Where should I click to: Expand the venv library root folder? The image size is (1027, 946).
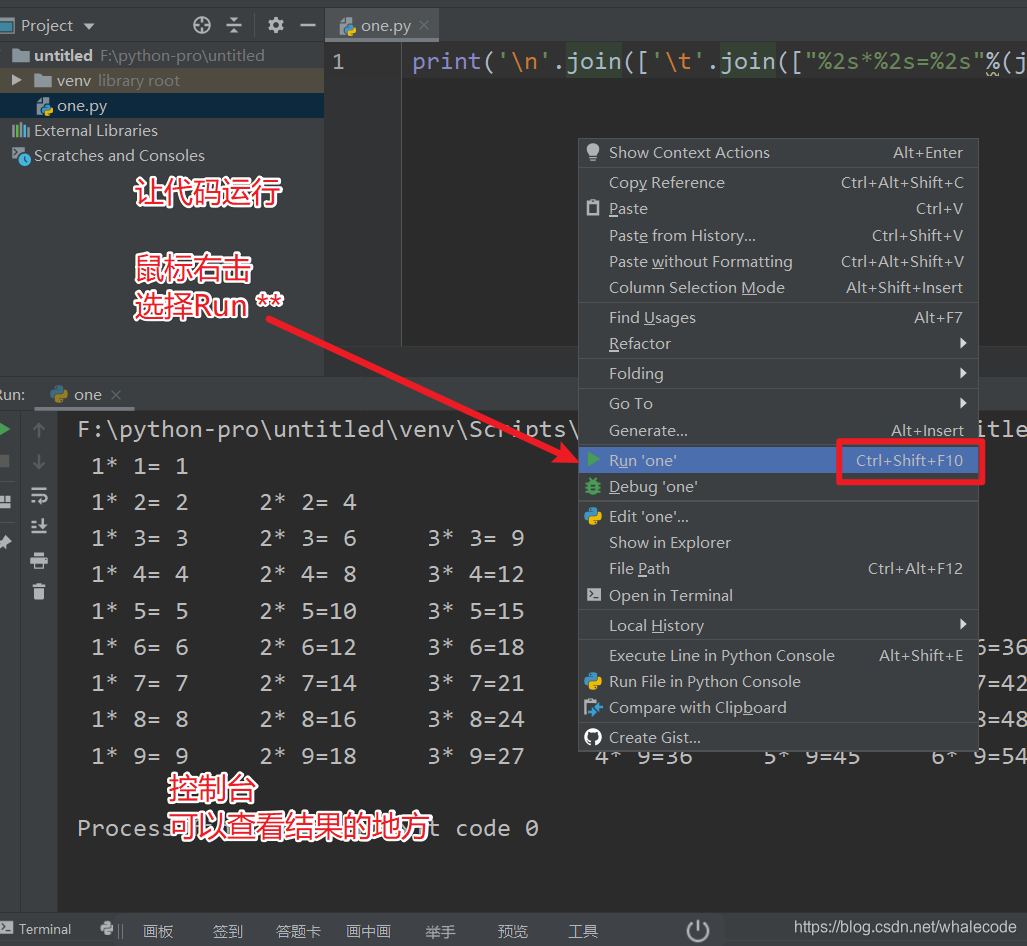(x=17, y=80)
